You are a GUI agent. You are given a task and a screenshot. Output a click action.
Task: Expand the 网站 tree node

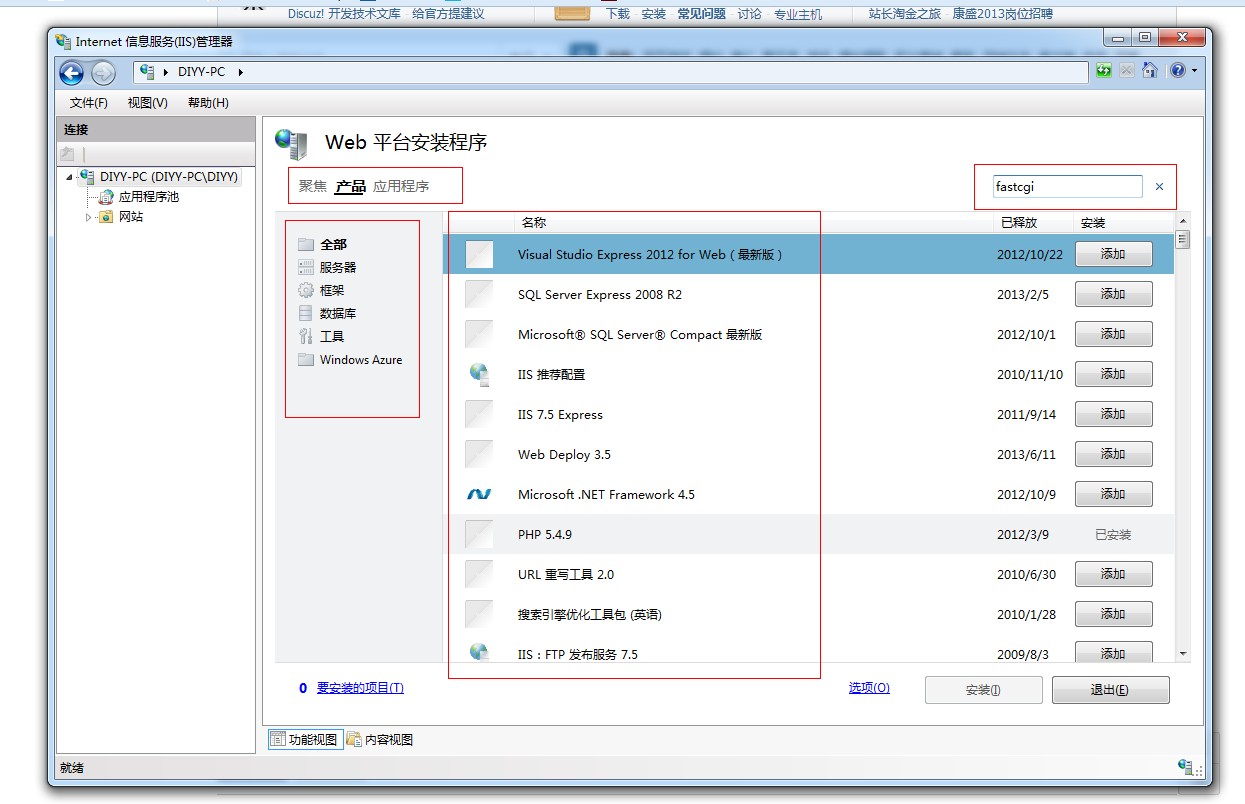click(x=88, y=216)
